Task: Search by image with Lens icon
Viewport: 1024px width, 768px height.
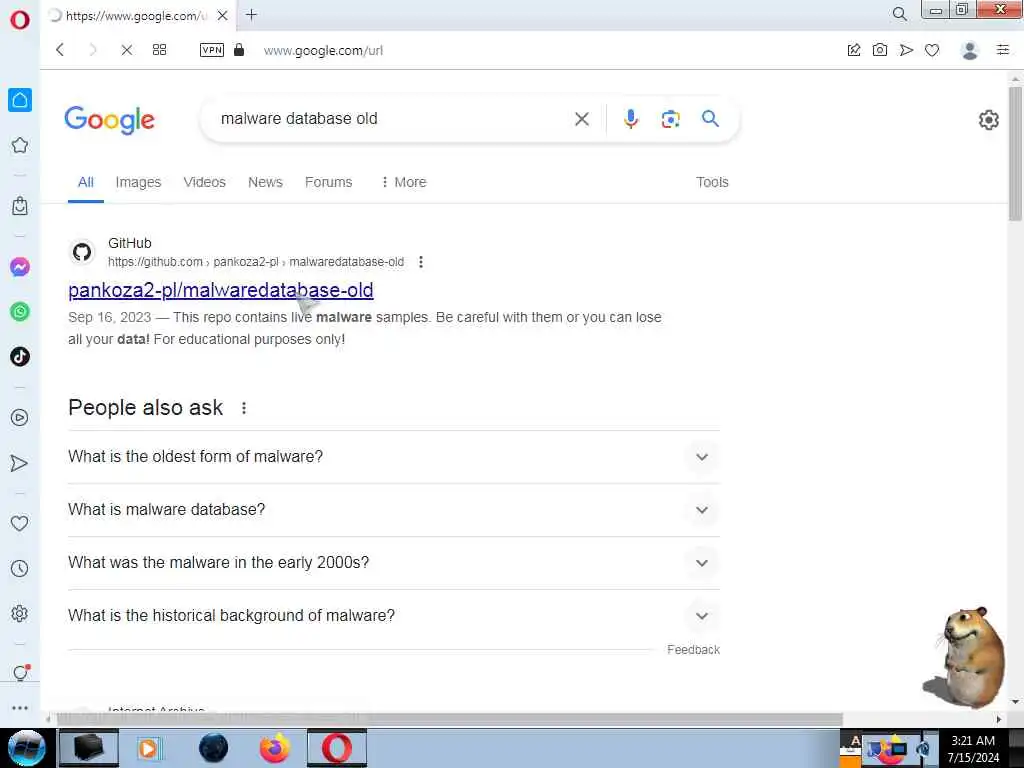Action: pyautogui.click(x=671, y=119)
